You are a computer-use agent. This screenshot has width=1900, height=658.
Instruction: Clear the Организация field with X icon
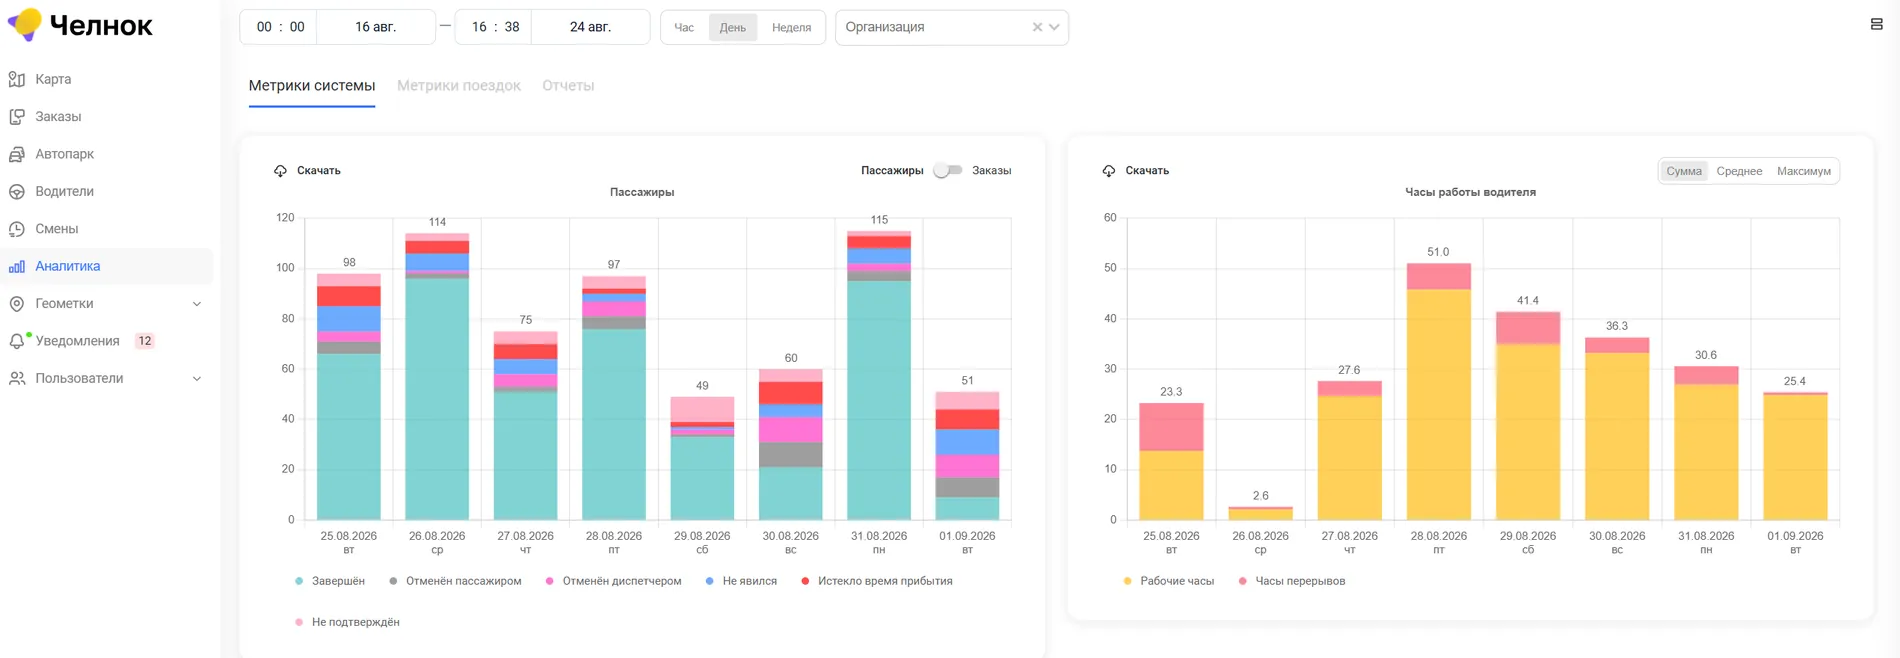click(x=1037, y=27)
